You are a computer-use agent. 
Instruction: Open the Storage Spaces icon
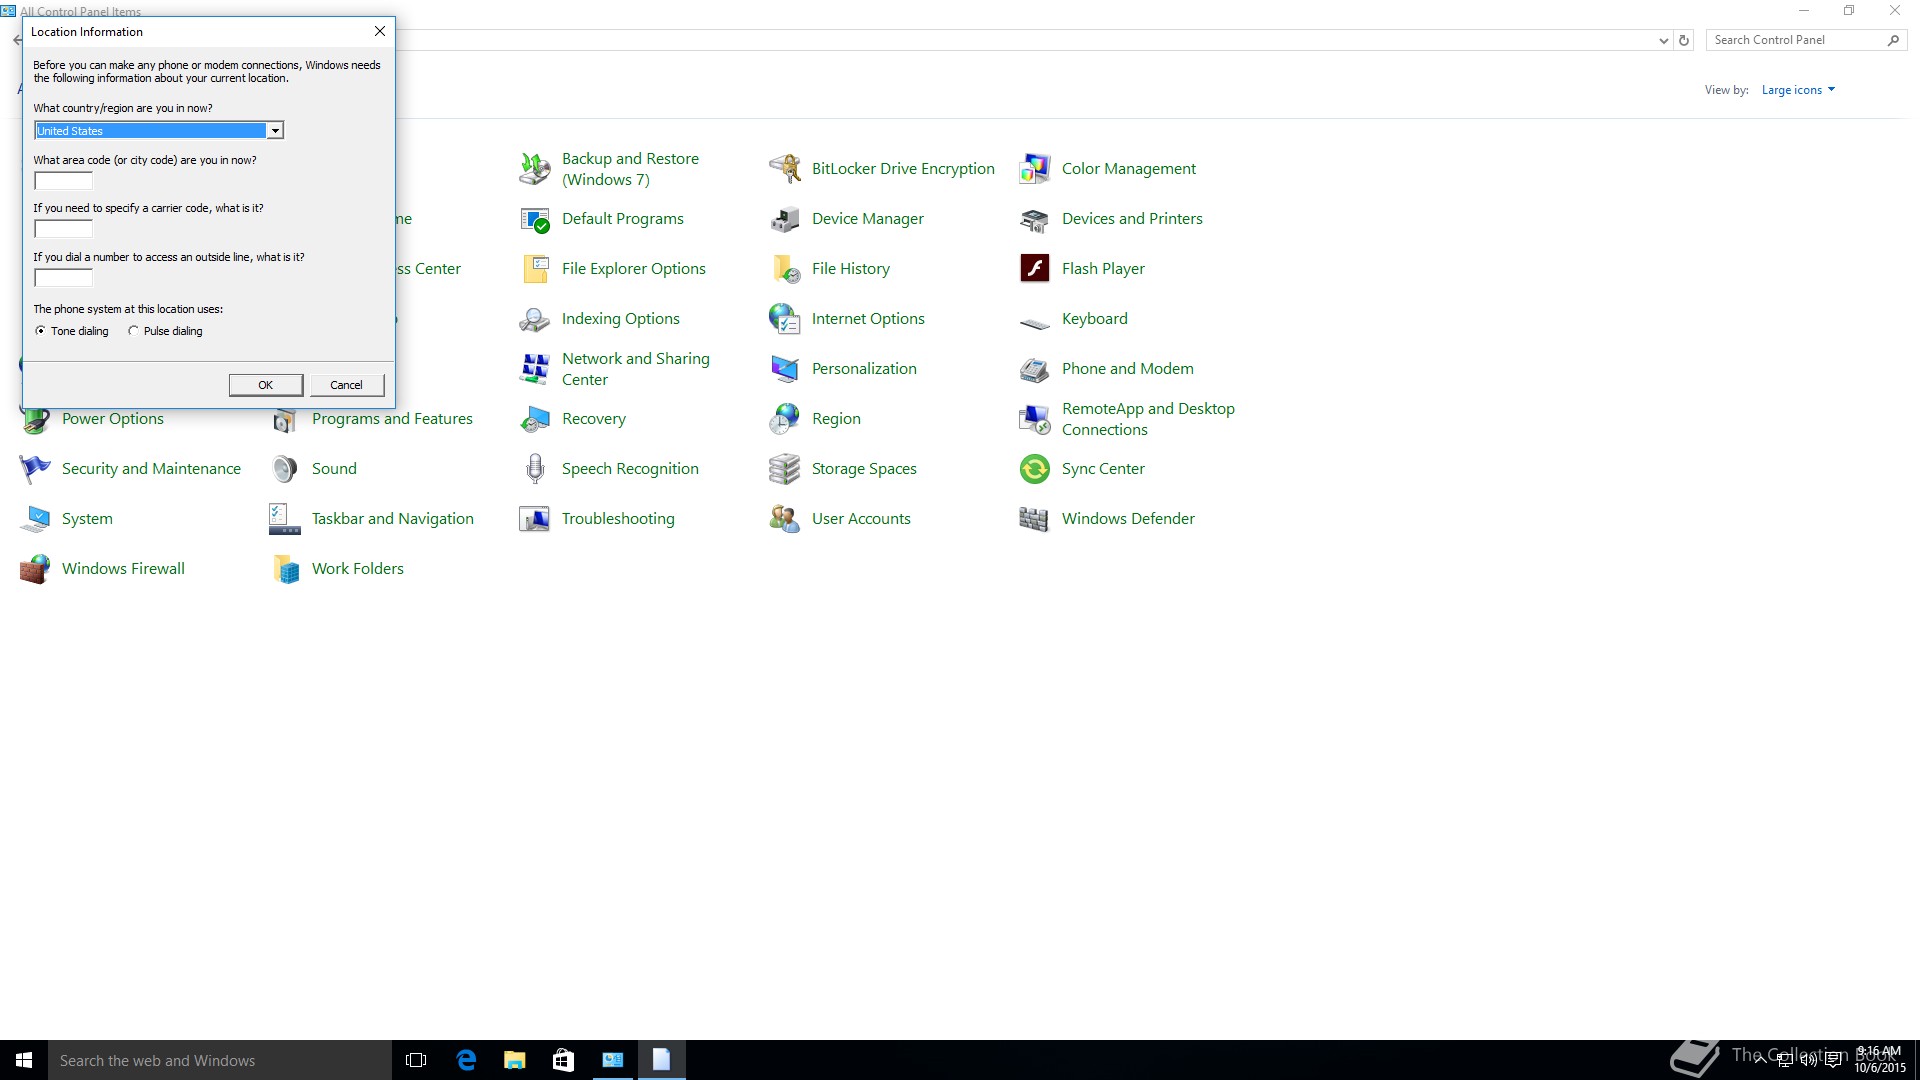pyautogui.click(x=785, y=469)
